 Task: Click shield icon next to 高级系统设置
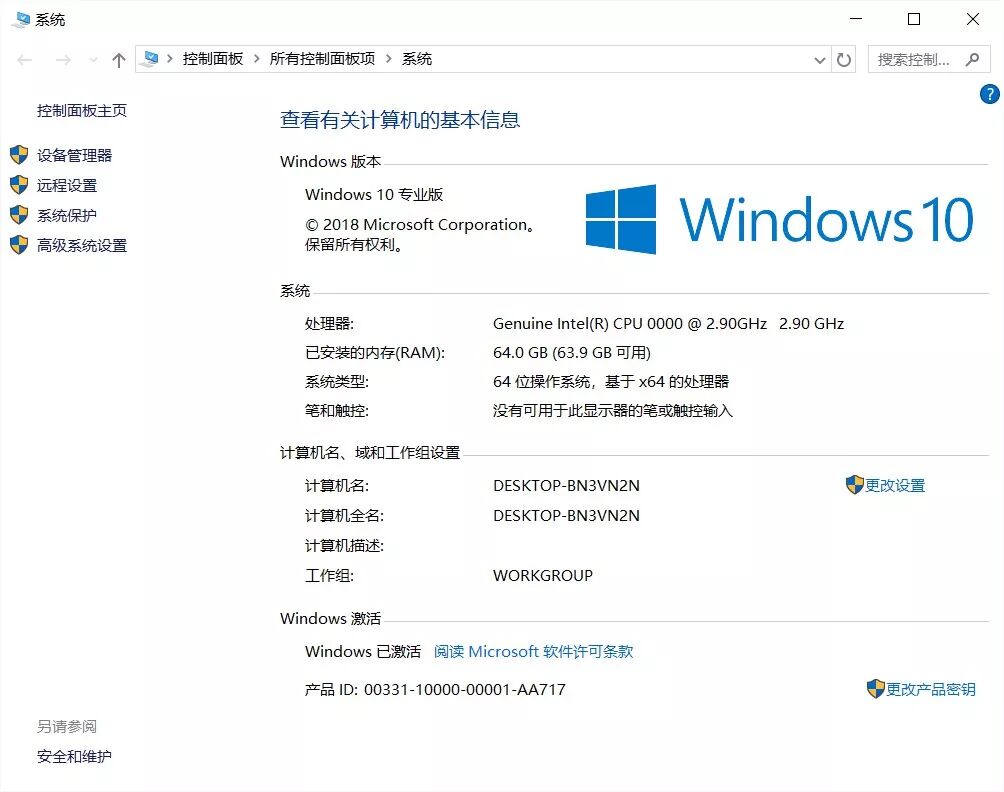19,245
